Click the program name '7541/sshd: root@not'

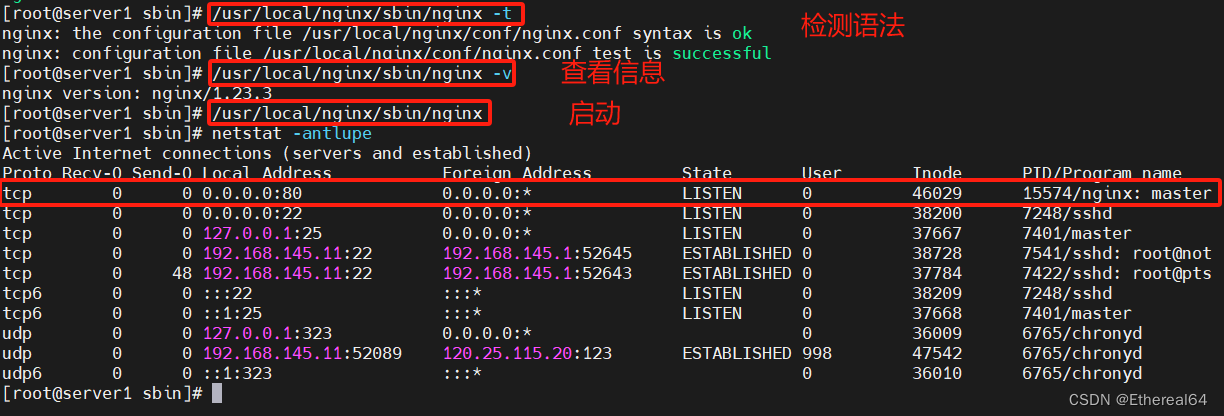point(1117,253)
